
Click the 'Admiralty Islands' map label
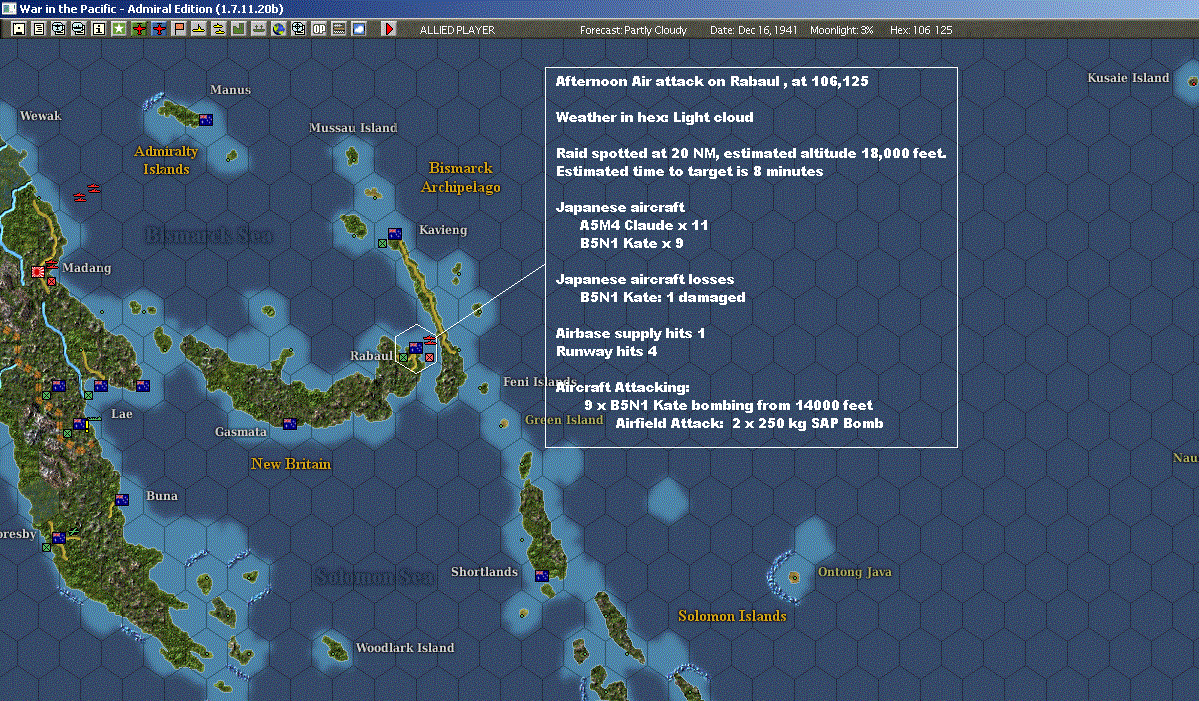166,161
